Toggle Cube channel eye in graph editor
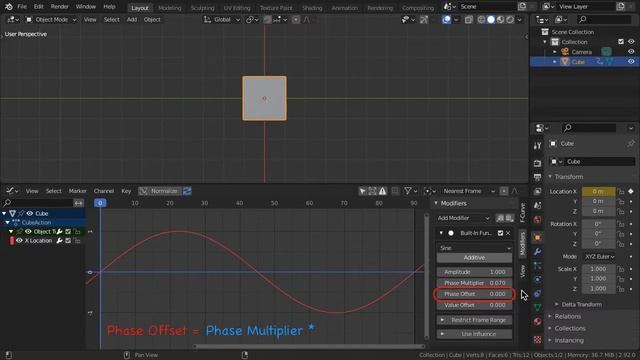Viewport: 640px width, 360px height. pos(30,213)
